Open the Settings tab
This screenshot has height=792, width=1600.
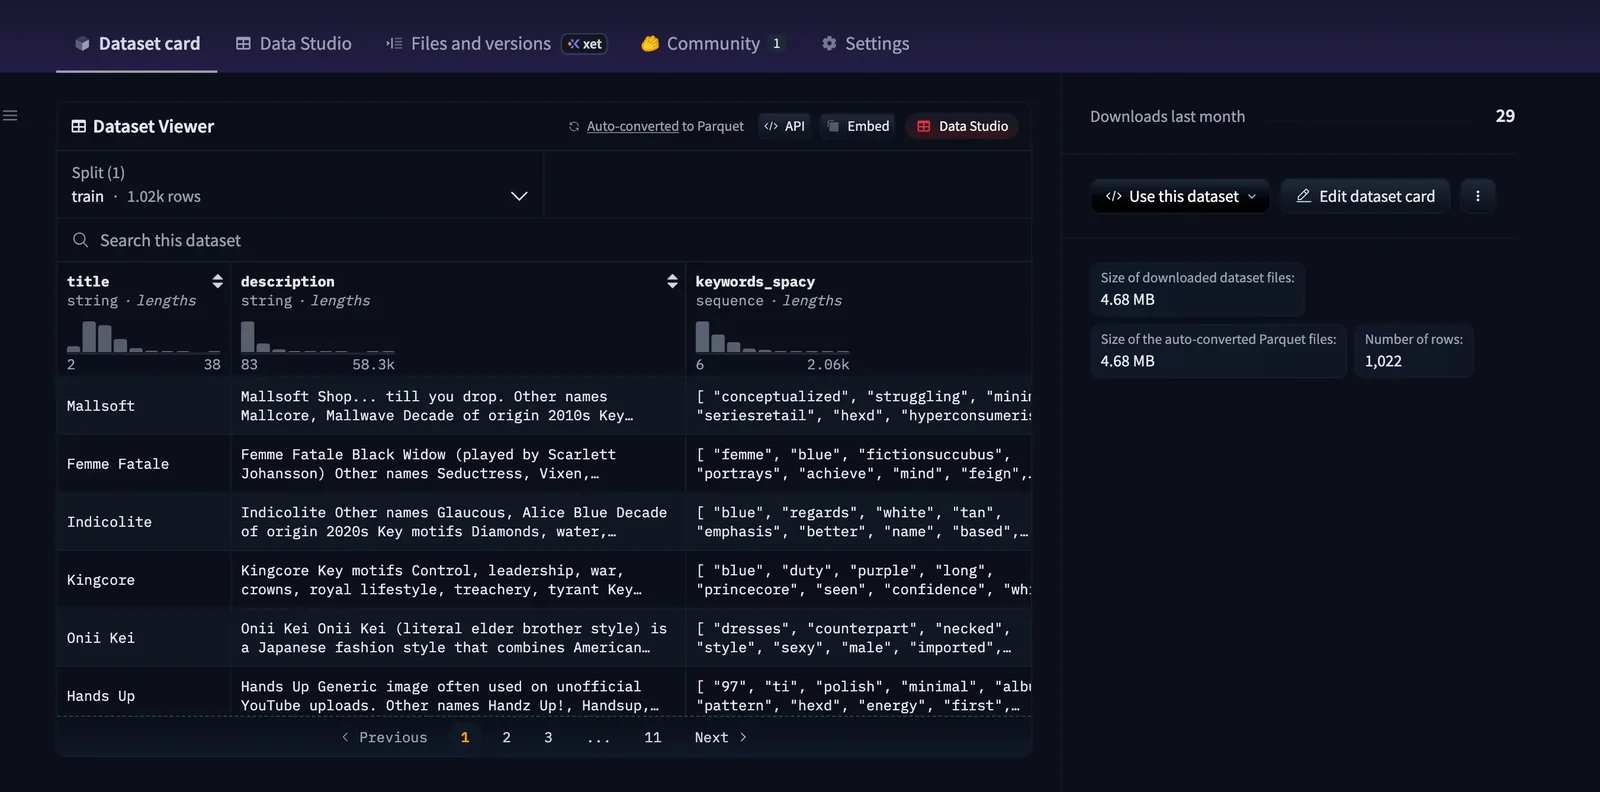[865, 44]
